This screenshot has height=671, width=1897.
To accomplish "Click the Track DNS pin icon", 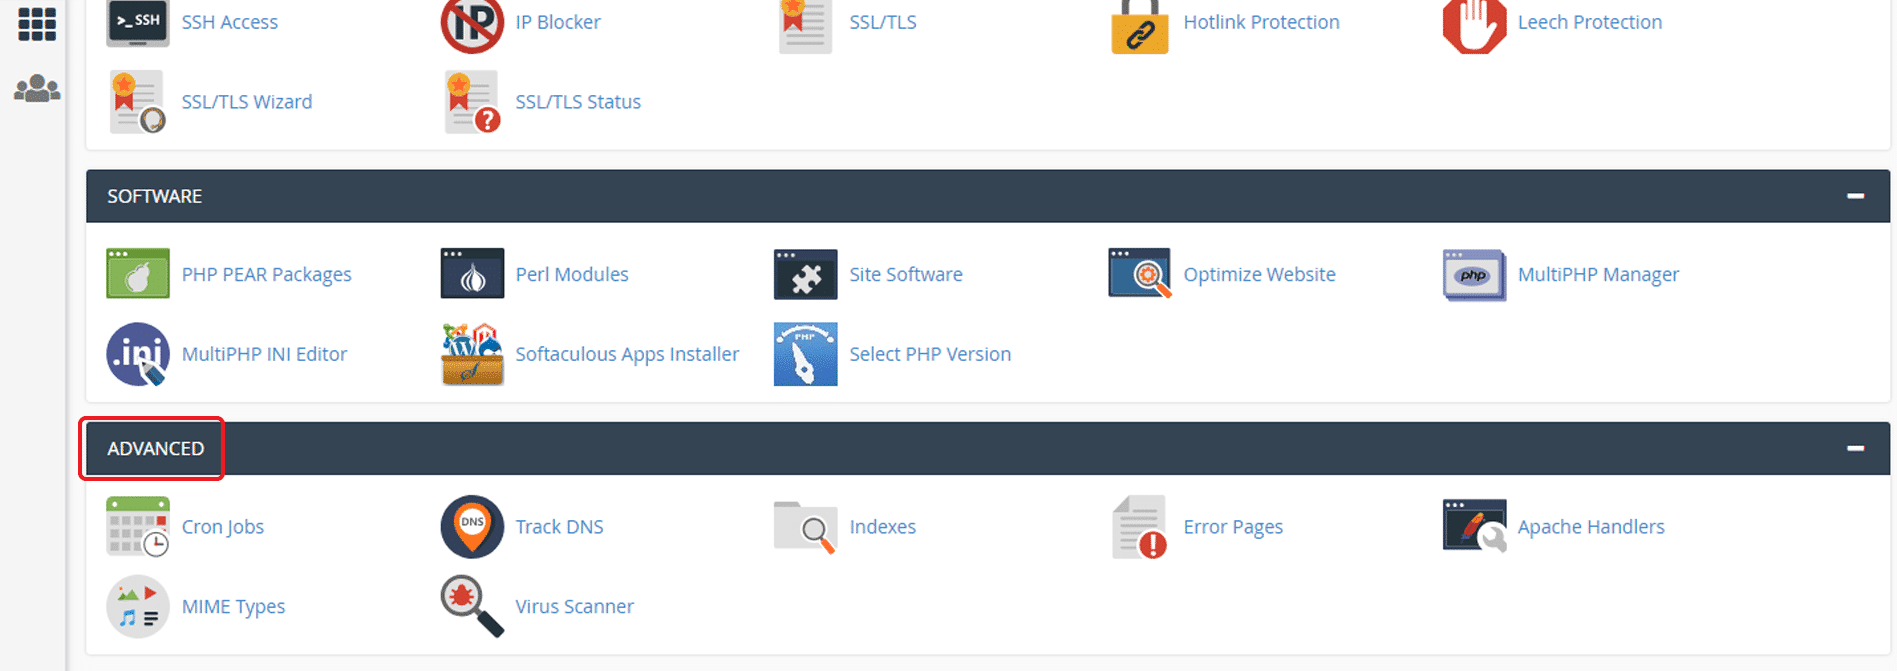I will (472, 527).
